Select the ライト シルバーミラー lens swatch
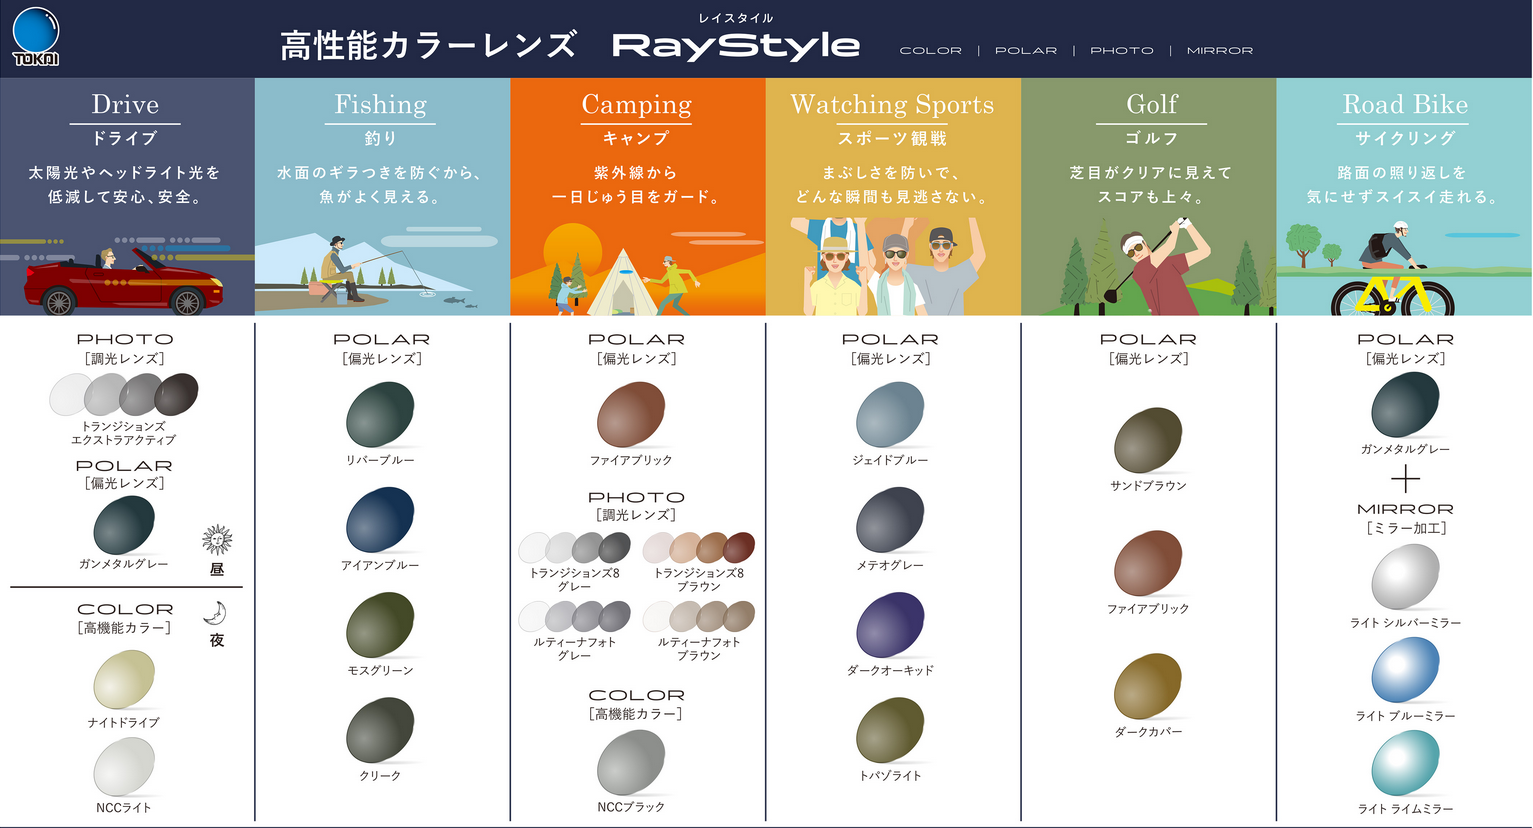Screen dimensions: 1533x828 tap(1405, 577)
